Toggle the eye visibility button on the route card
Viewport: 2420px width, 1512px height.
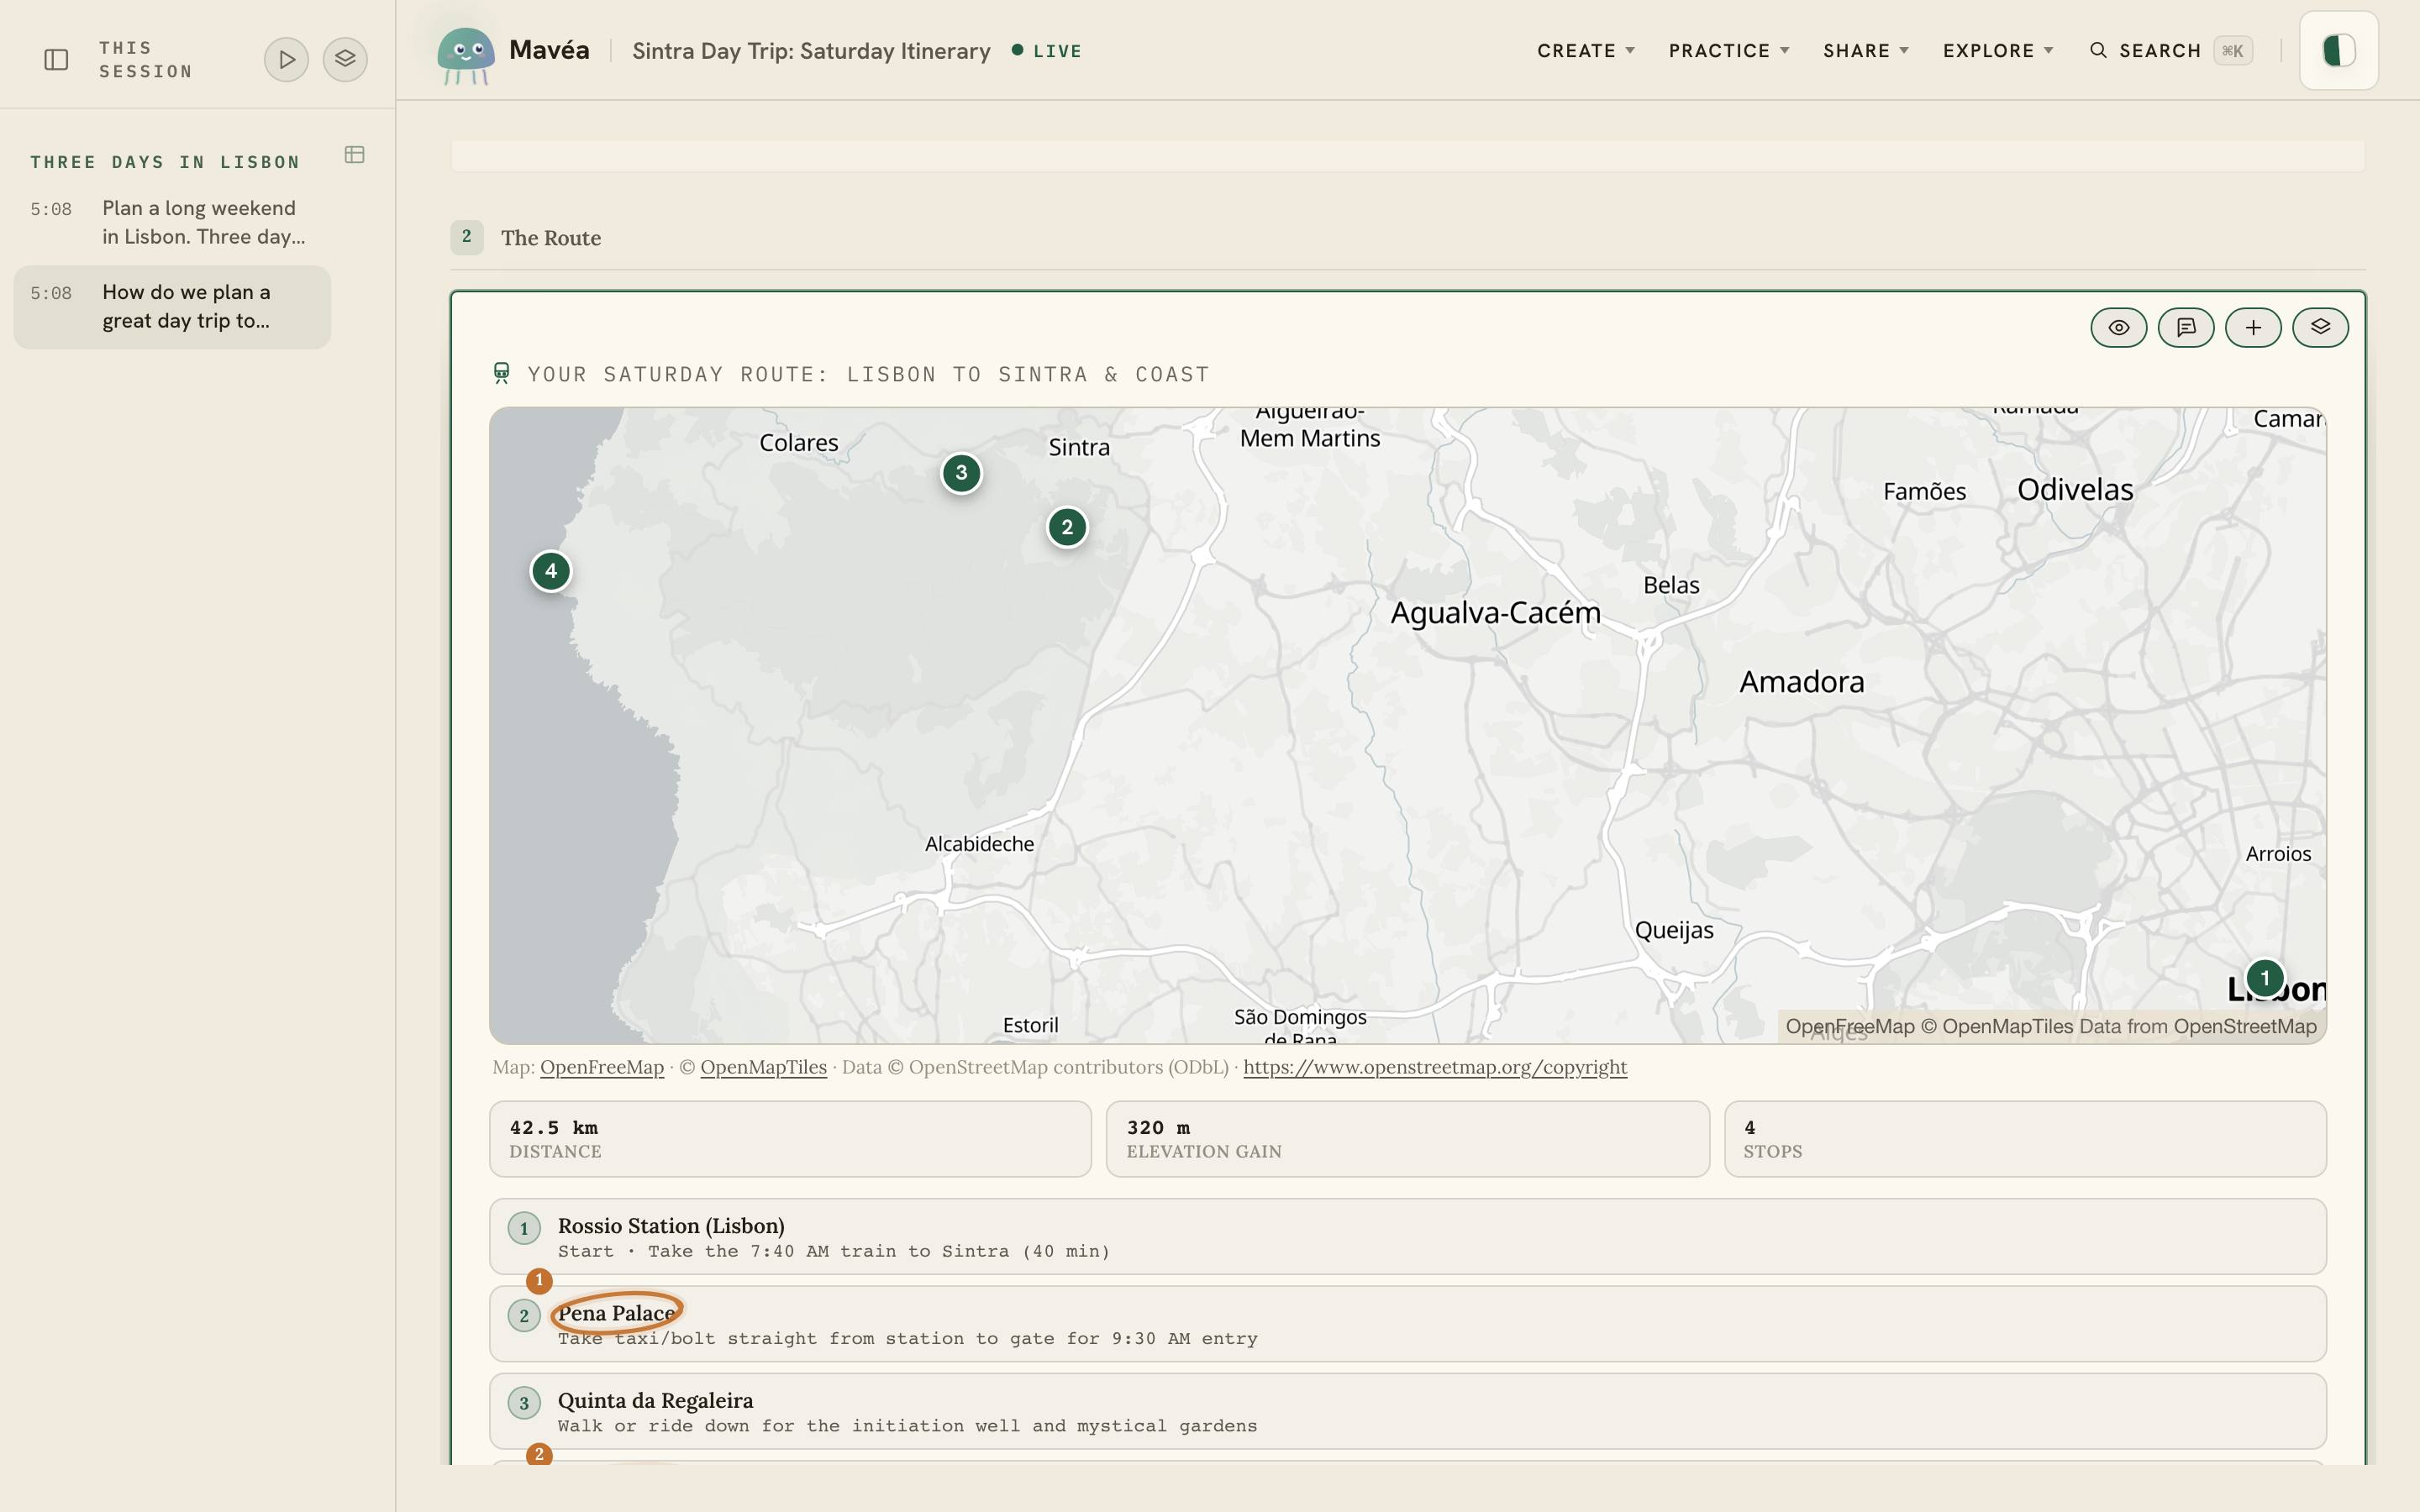click(x=2118, y=327)
